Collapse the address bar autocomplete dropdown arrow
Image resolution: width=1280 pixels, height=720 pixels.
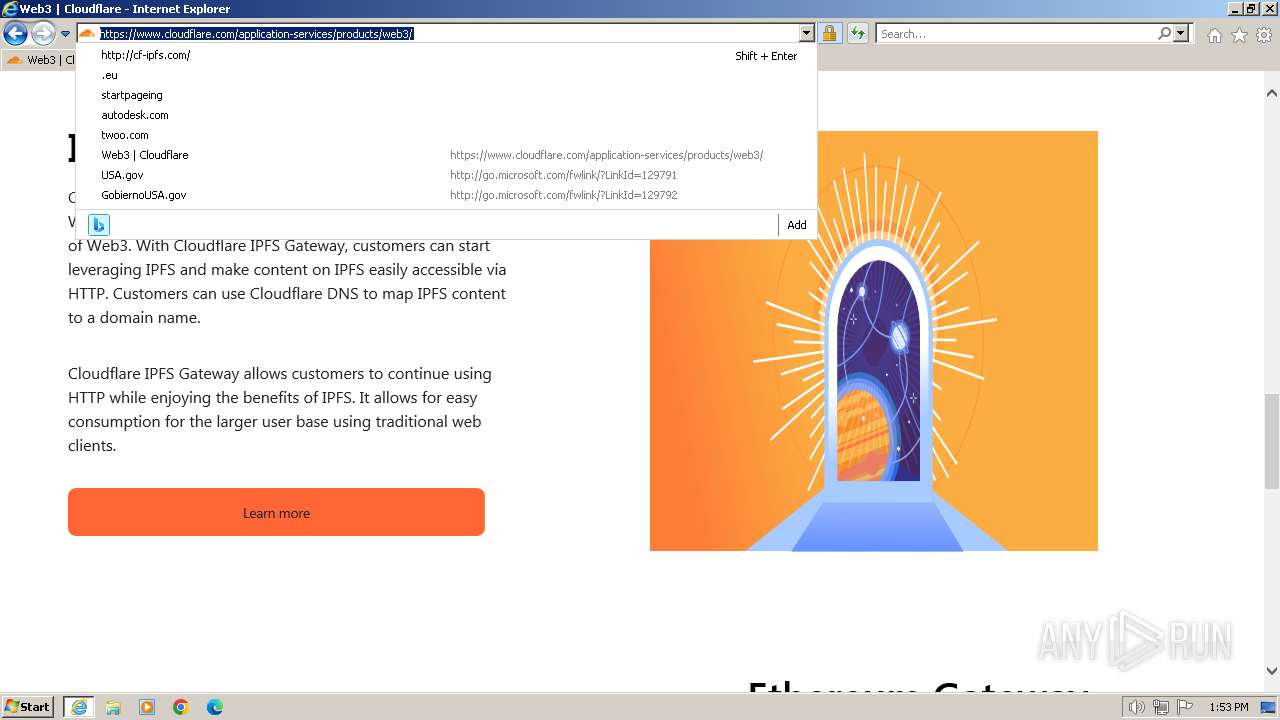click(806, 34)
